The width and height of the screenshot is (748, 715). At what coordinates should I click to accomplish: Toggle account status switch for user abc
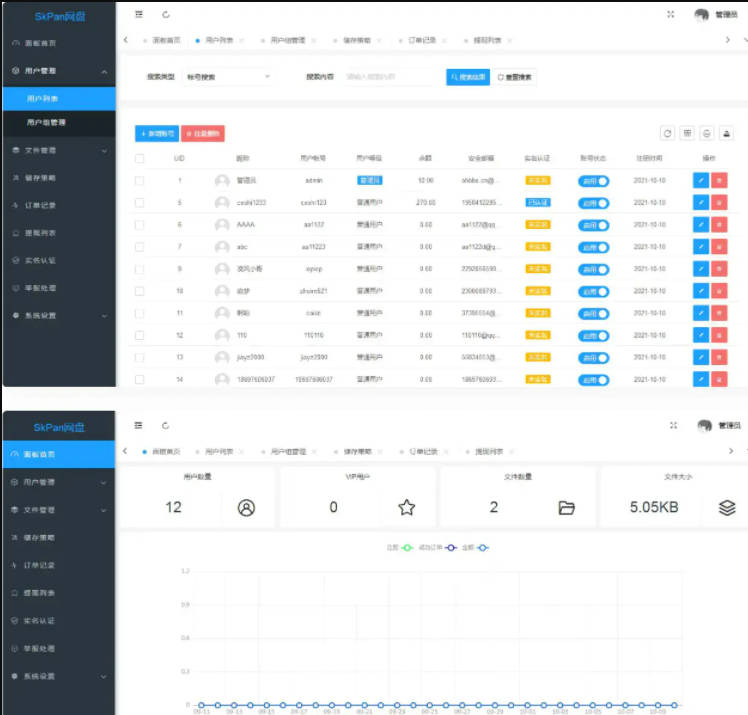point(593,247)
